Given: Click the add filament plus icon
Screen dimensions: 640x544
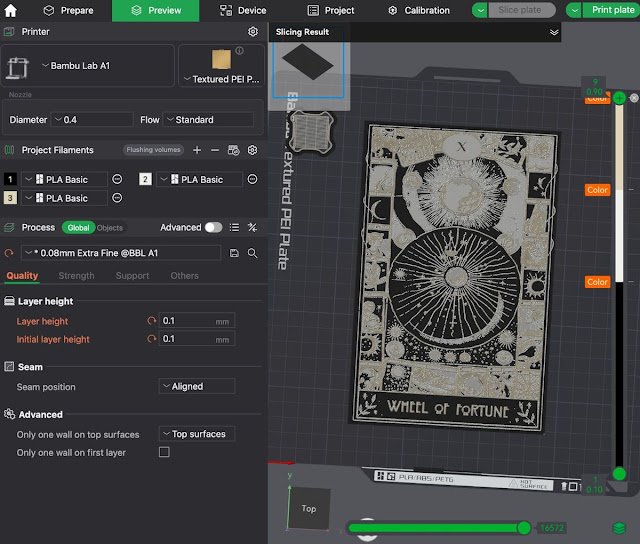Looking at the screenshot, I should pyautogui.click(x=197, y=150).
